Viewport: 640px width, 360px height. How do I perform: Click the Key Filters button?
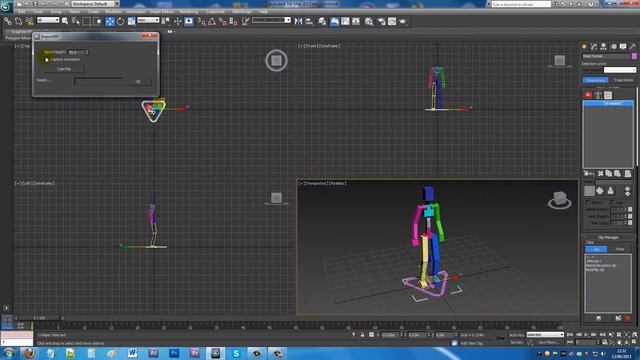click(x=548, y=342)
